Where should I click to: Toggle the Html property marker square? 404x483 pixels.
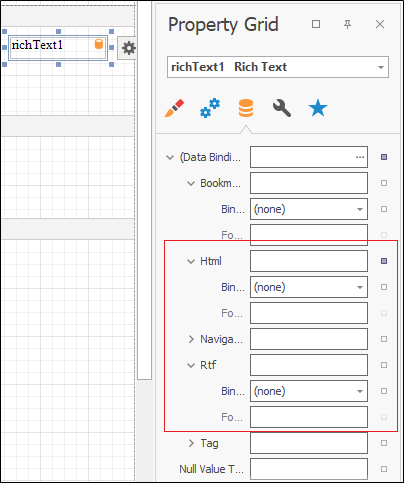(384, 261)
